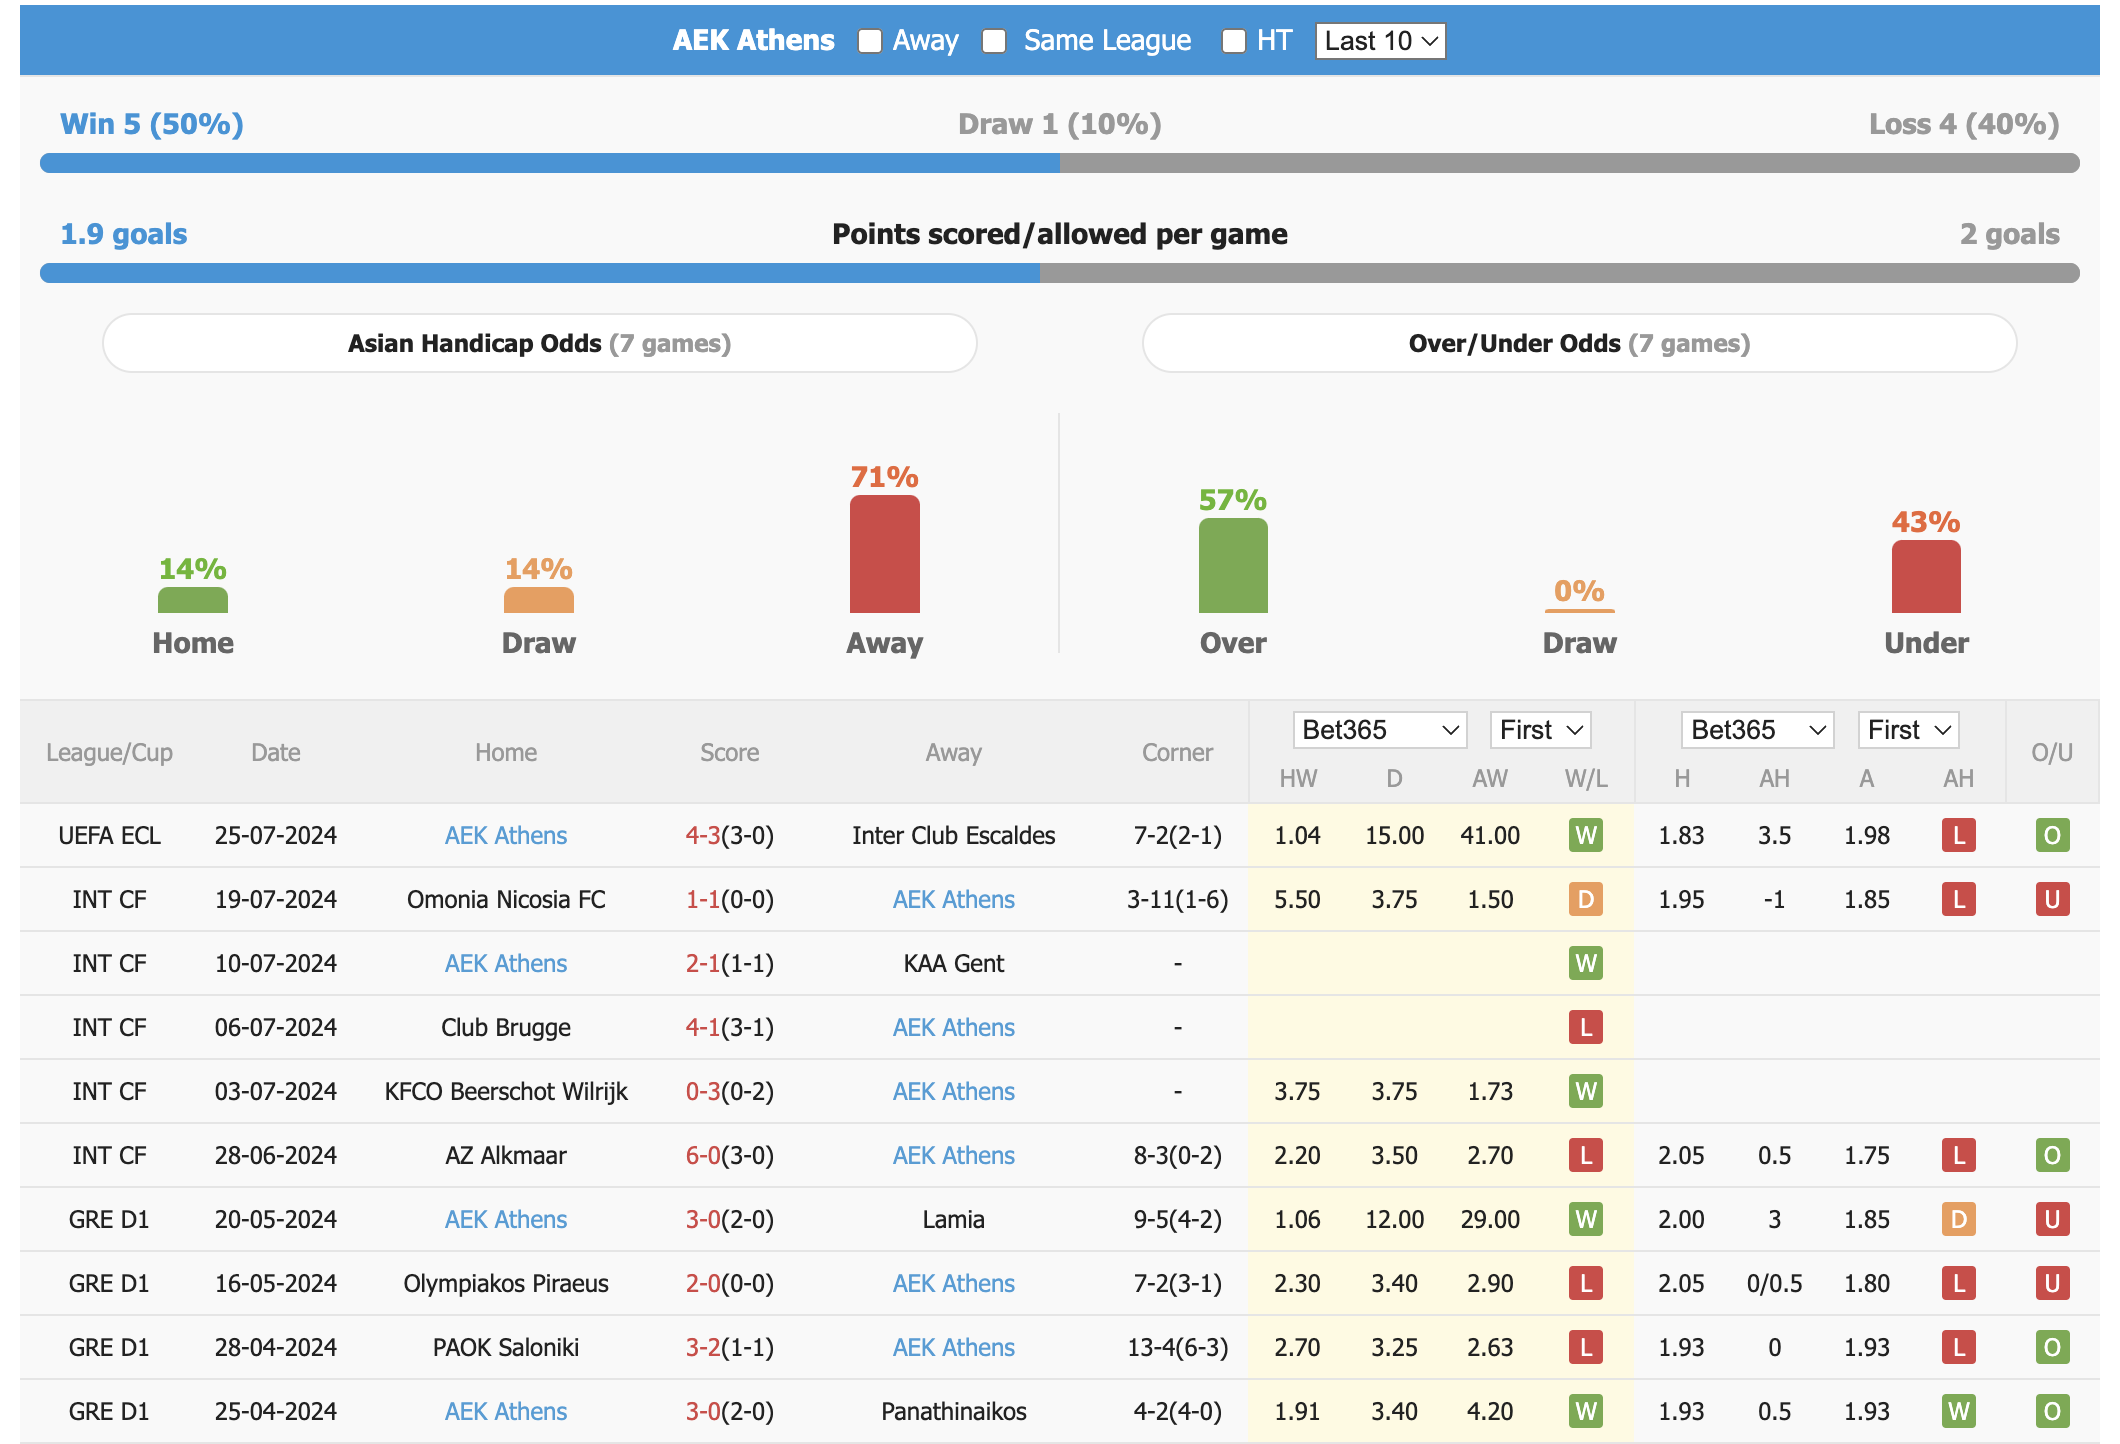Screen dimensions: 2120x1444
Task: Click the 0-3(0-2) score vs Beerschot
Action: (730, 1091)
